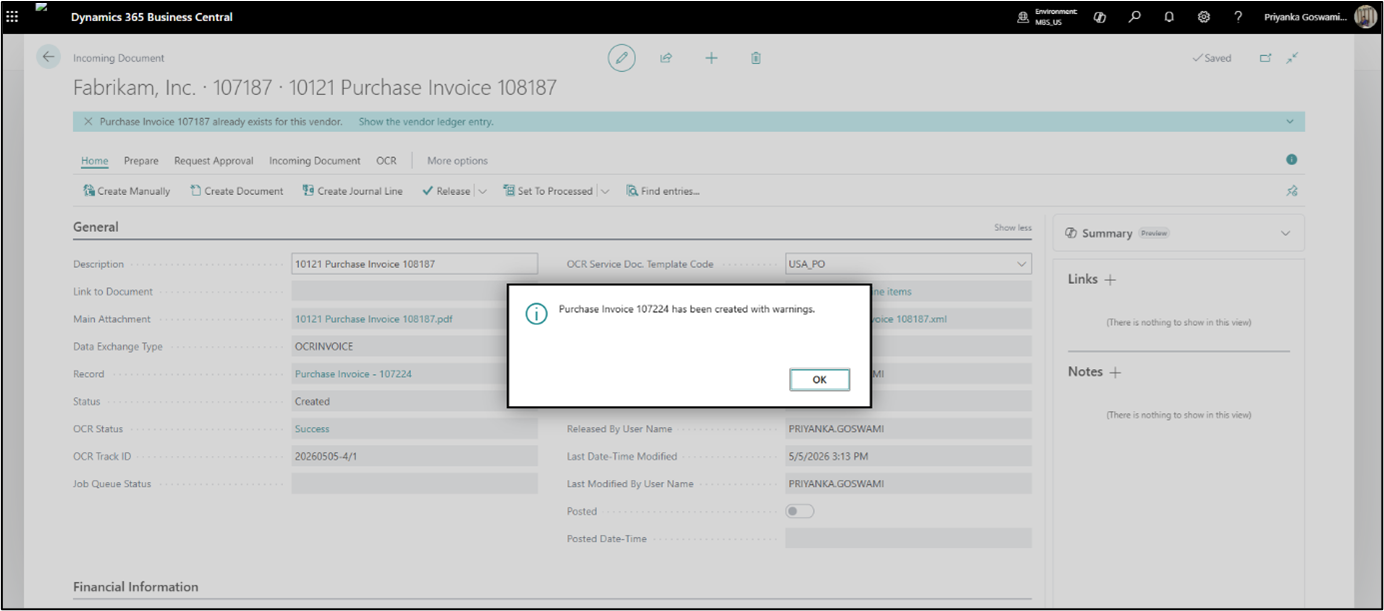Click the search magnifier icon
Screen dimensions: 1384x611
(x=1134, y=17)
